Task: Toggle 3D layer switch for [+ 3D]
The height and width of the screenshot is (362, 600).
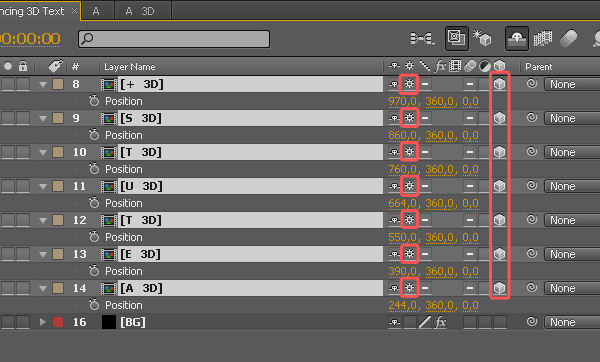Action: click(499, 84)
